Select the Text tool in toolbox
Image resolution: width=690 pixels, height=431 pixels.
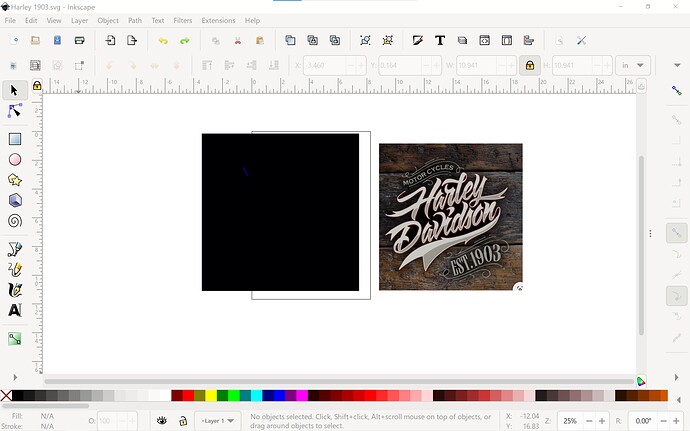point(15,310)
